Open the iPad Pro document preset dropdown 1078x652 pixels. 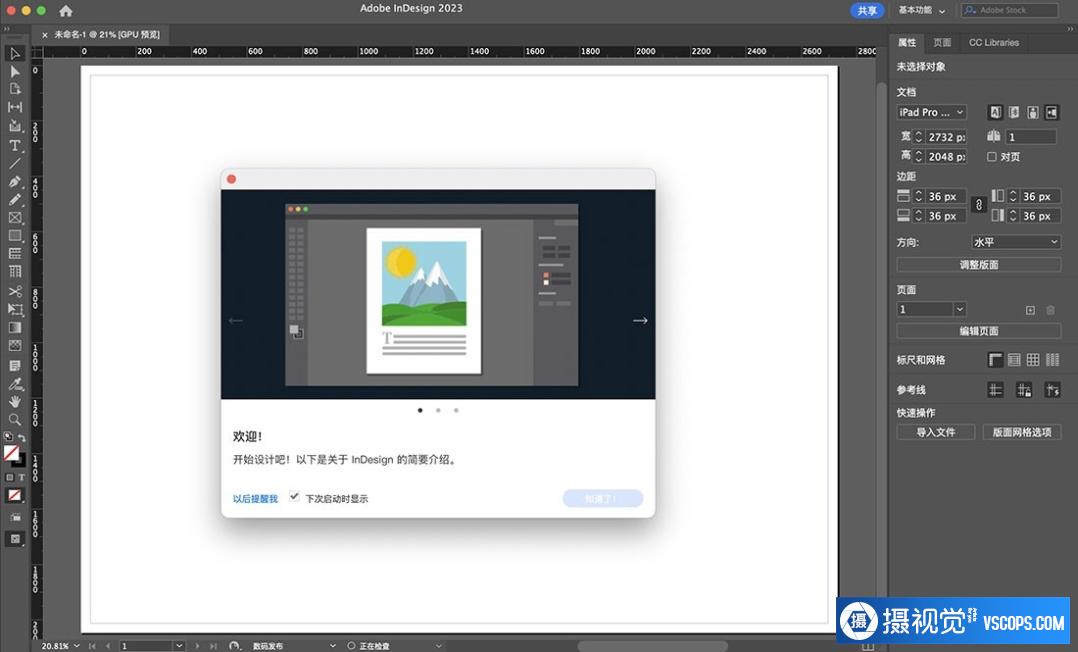932,112
